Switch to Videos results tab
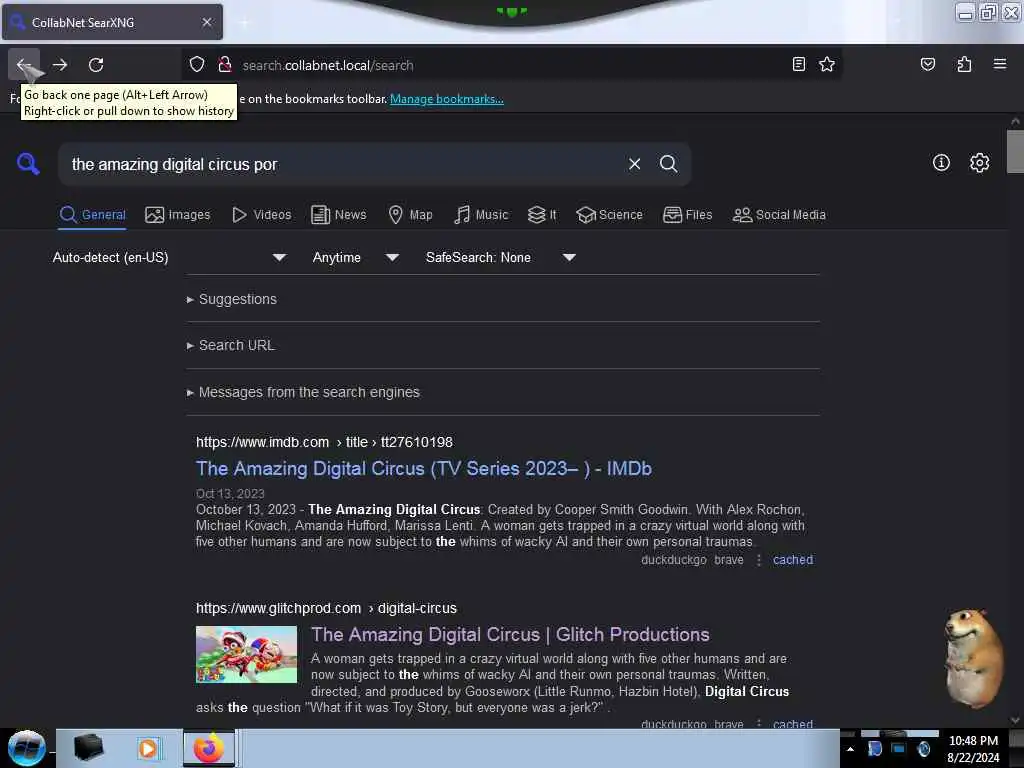The height and width of the screenshot is (768, 1024). [262, 215]
